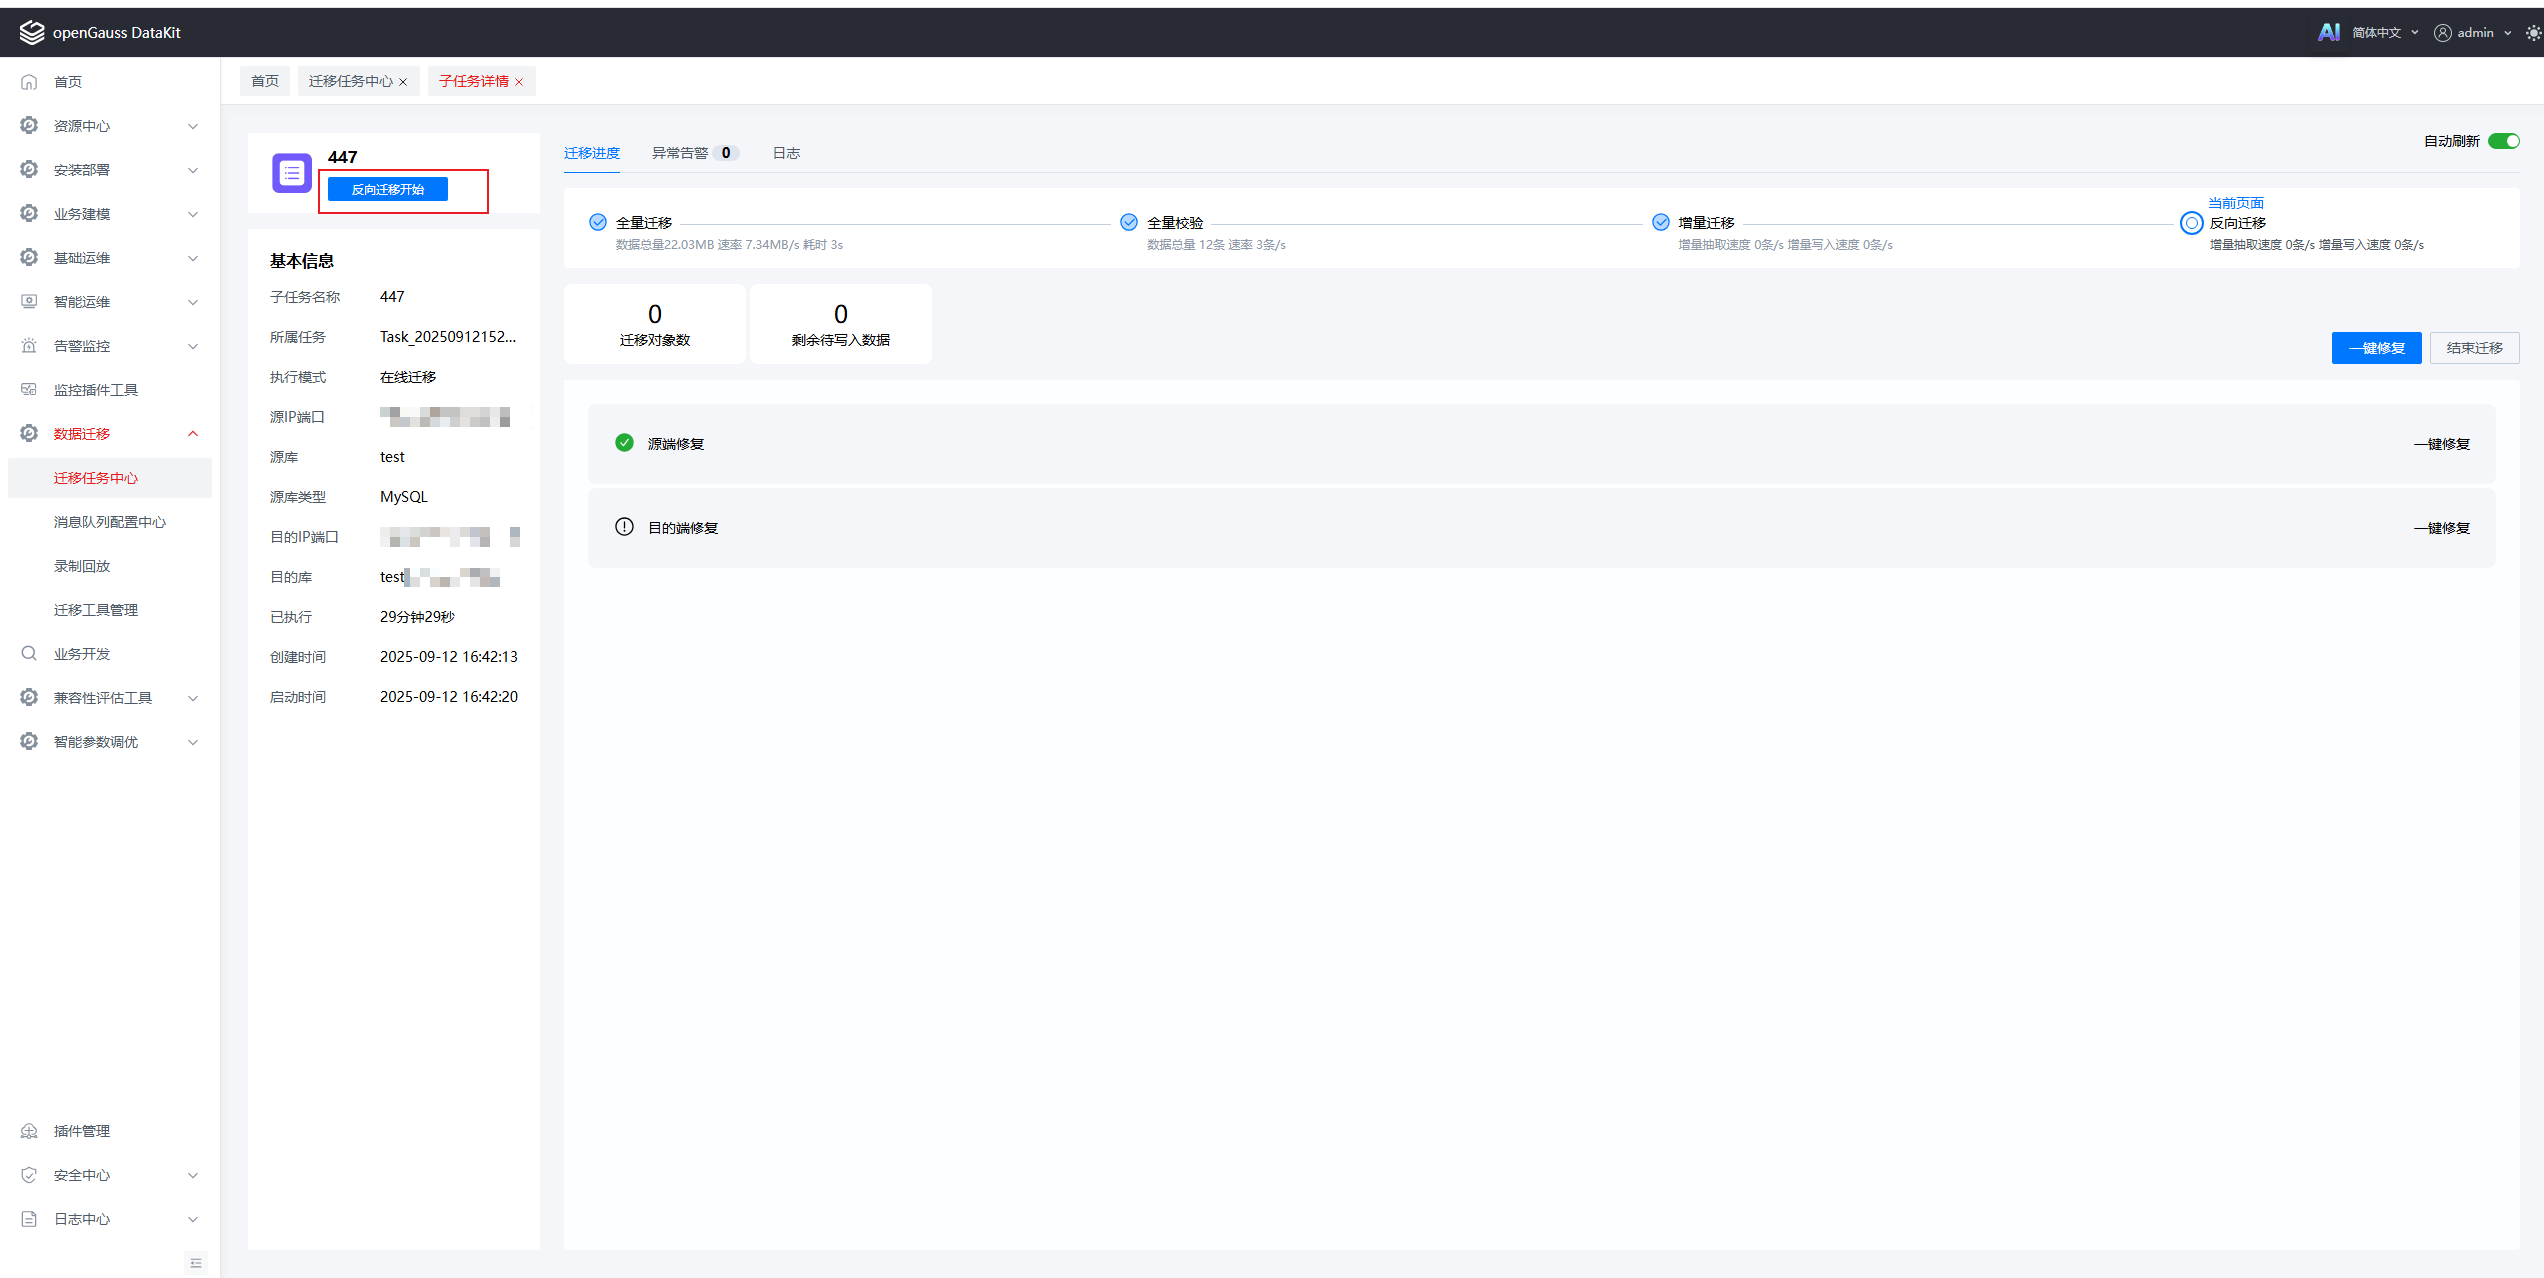Click the AI assistant icon in header
Screen dimensions: 2544x1278
2328,32
